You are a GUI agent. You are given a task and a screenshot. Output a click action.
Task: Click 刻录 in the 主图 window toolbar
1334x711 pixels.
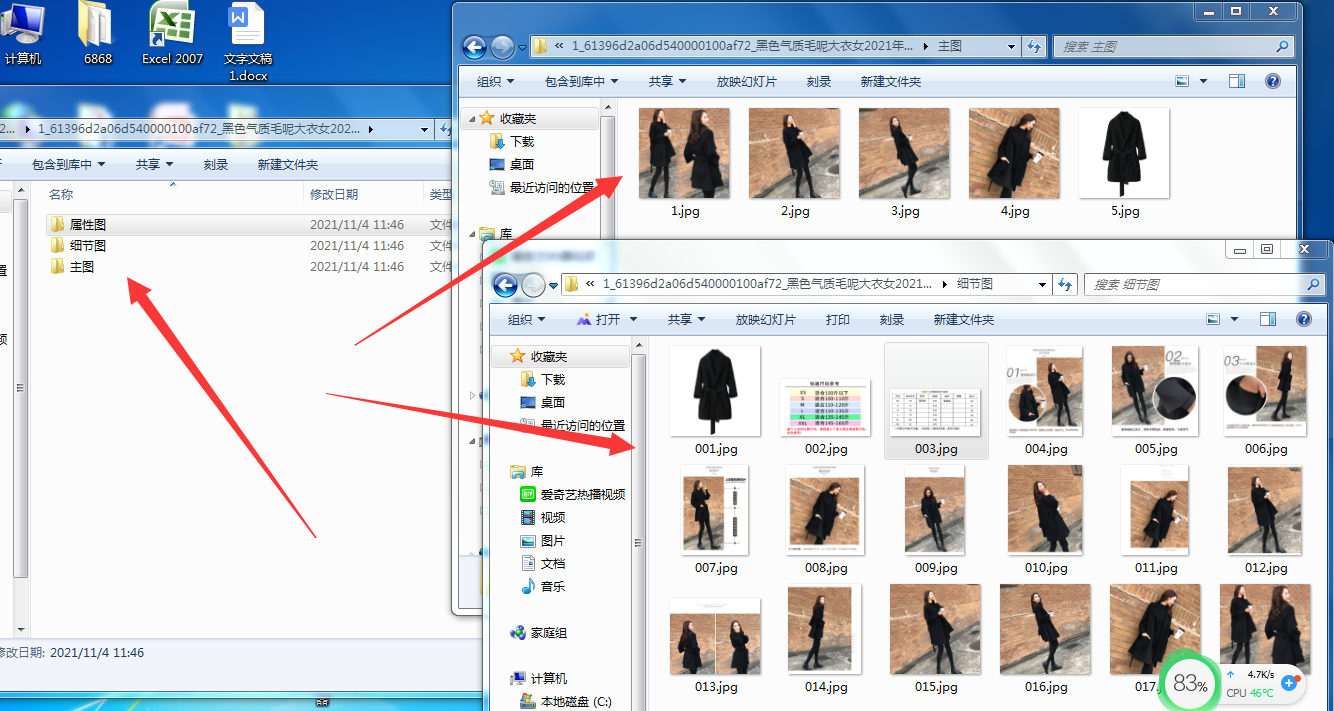pyautogui.click(x=819, y=81)
